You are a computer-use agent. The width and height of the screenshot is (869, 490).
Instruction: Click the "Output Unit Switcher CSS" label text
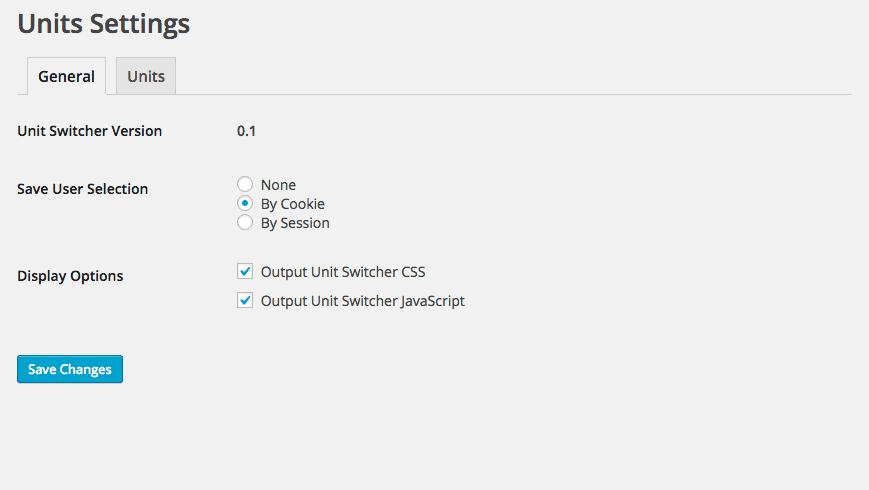[x=343, y=271]
